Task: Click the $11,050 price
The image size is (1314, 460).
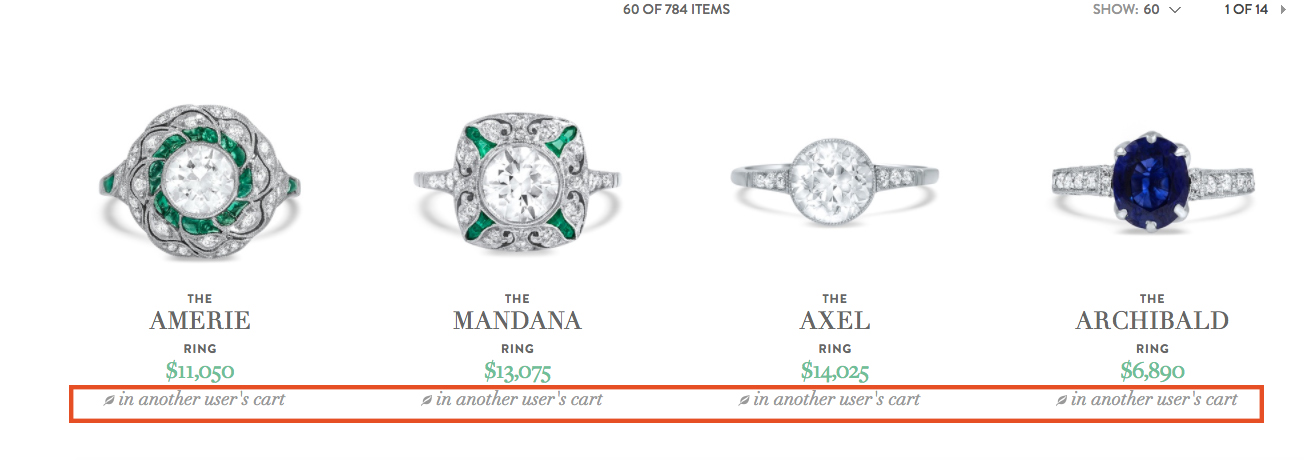Action: 200,372
